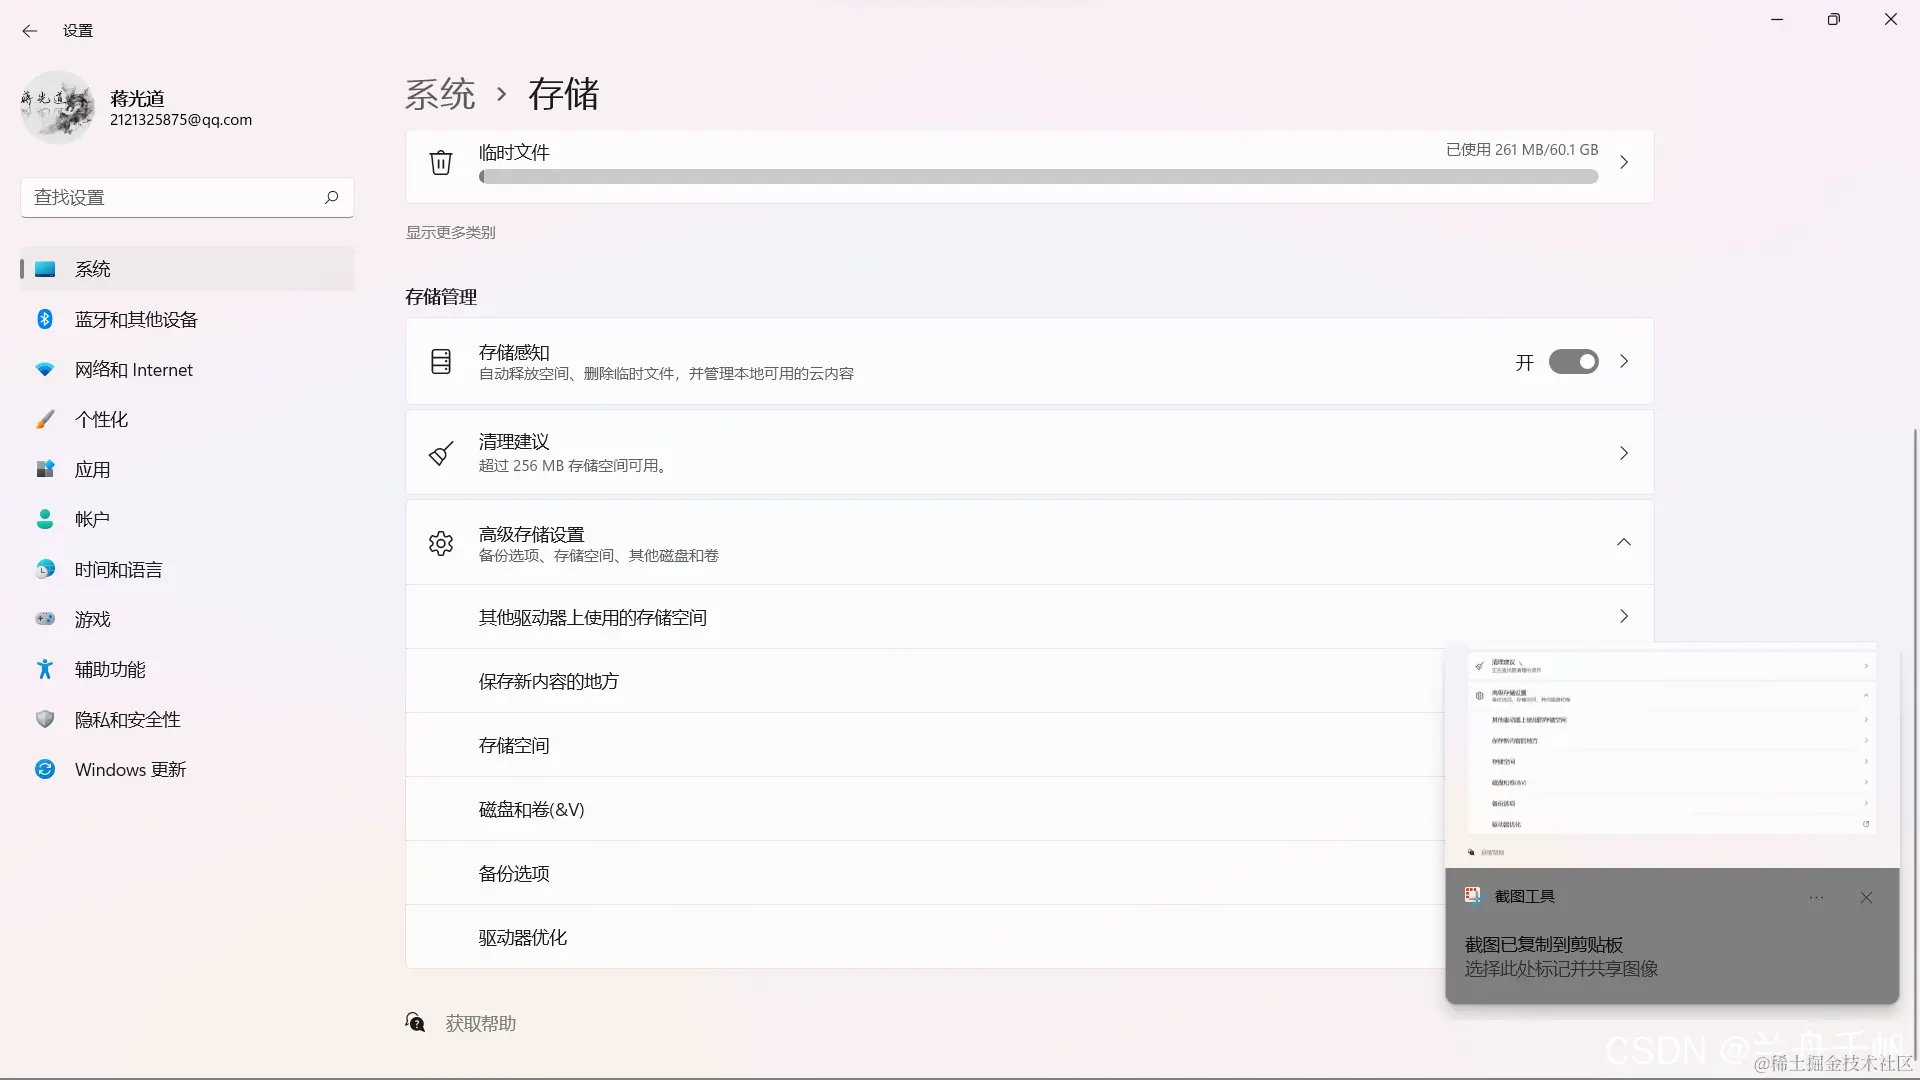1920x1080 pixels.
Task: Click the 清理建议 broom icon
Action: point(441,453)
